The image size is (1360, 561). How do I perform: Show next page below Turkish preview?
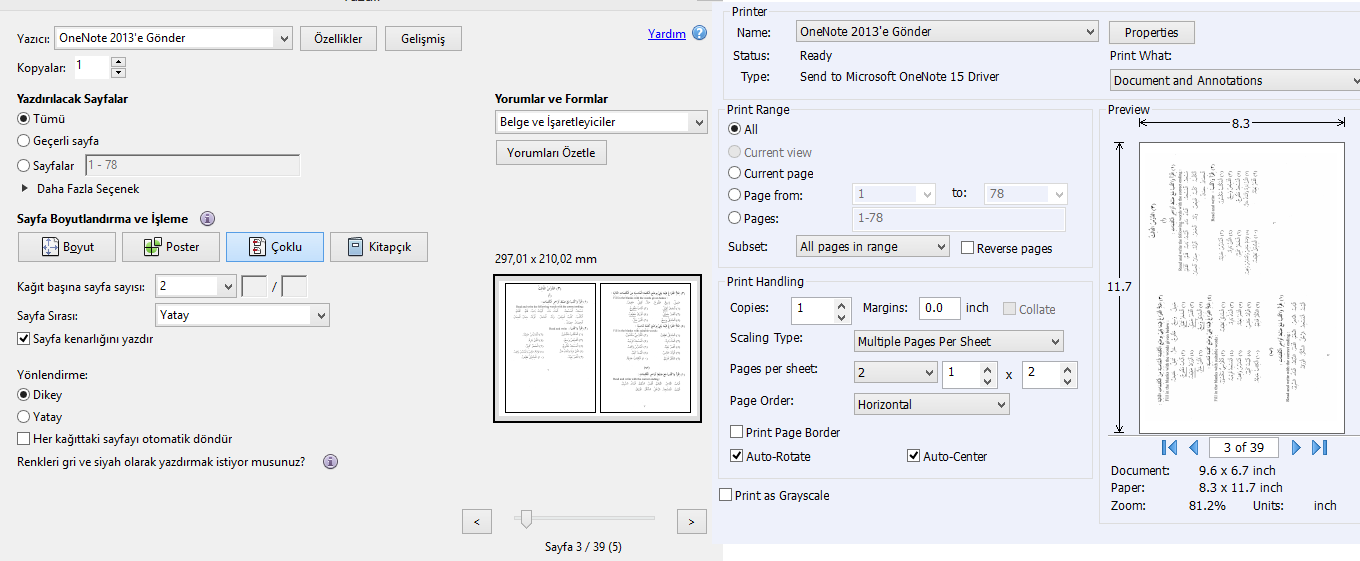point(692,521)
